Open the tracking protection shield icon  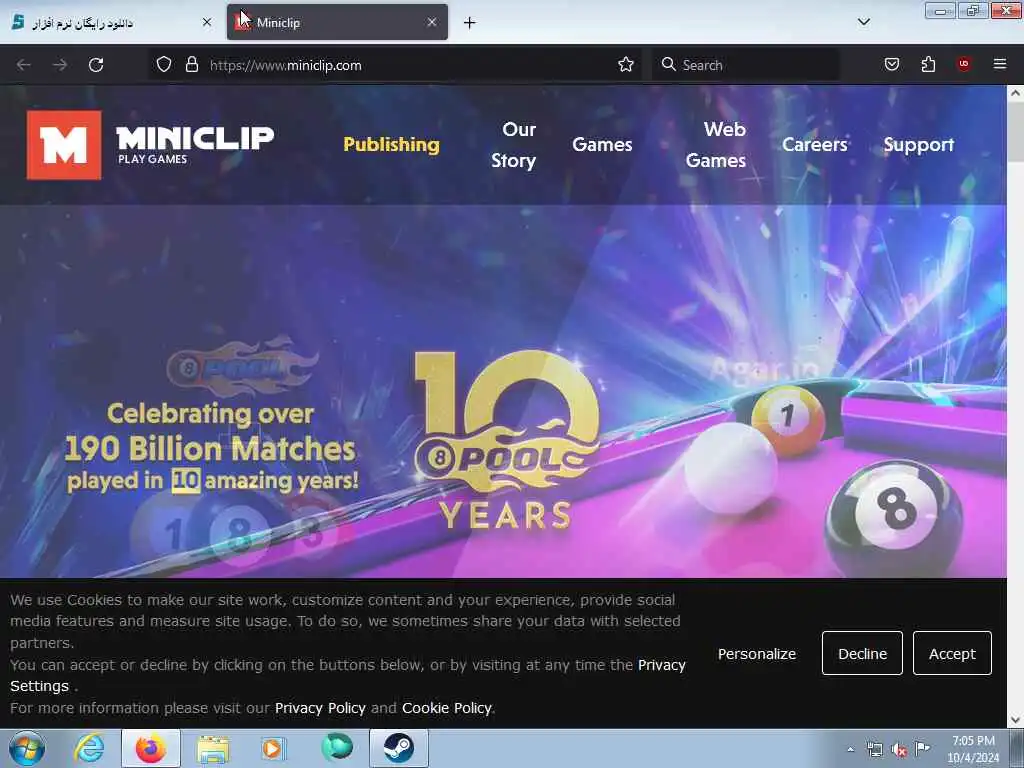coord(164,65)
